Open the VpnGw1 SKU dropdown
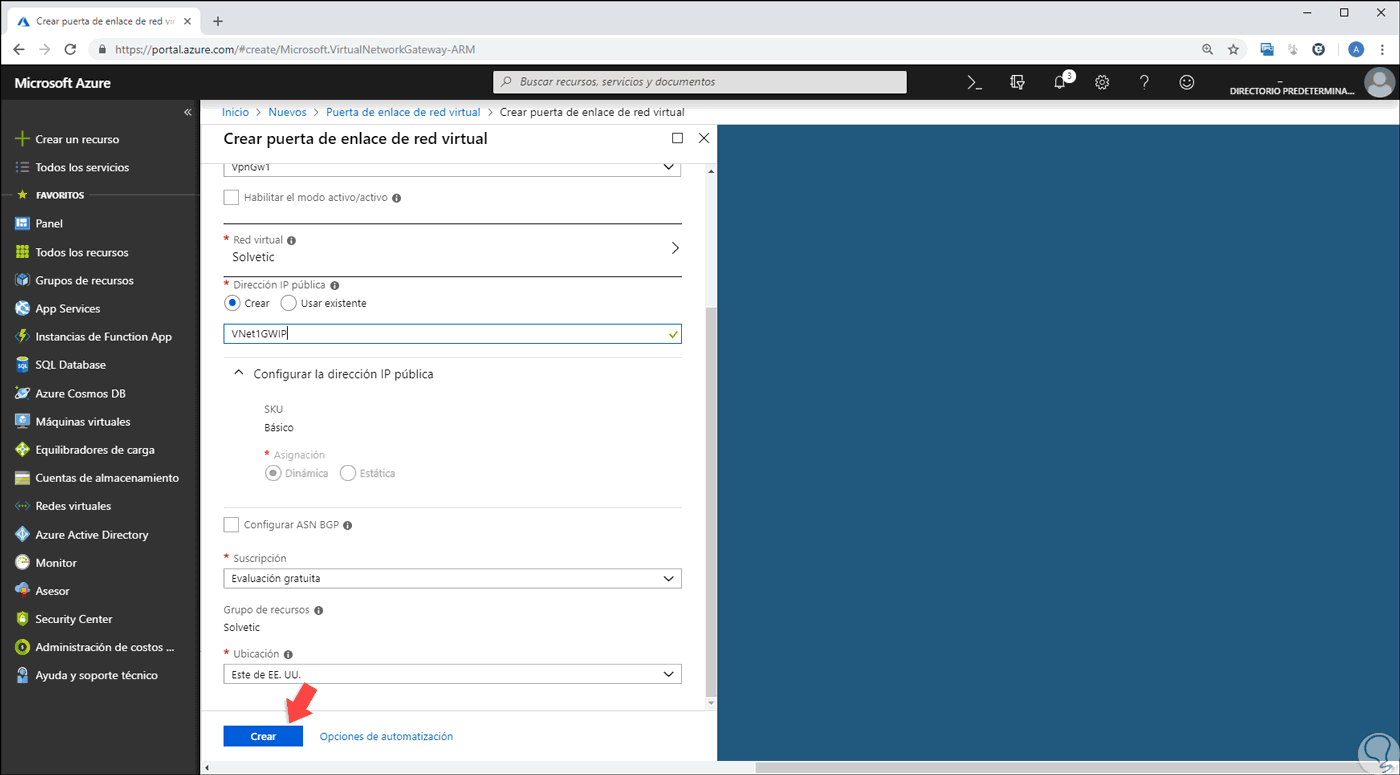This screenshot has height=775, width=1400. [452, 168]
